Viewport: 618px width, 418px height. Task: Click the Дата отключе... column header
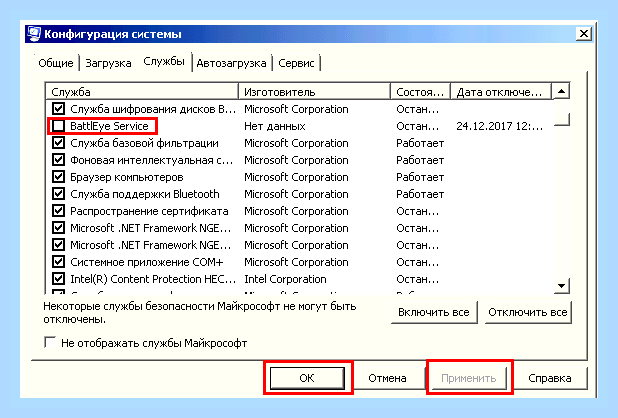tap(500, 92)
